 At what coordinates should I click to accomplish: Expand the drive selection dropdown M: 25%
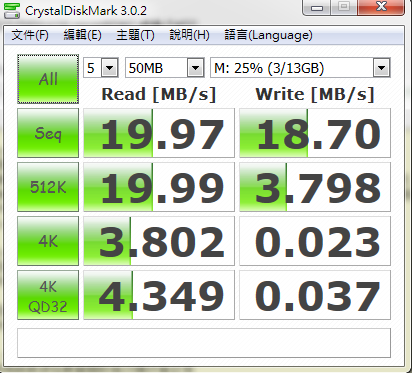click(381, 68)
